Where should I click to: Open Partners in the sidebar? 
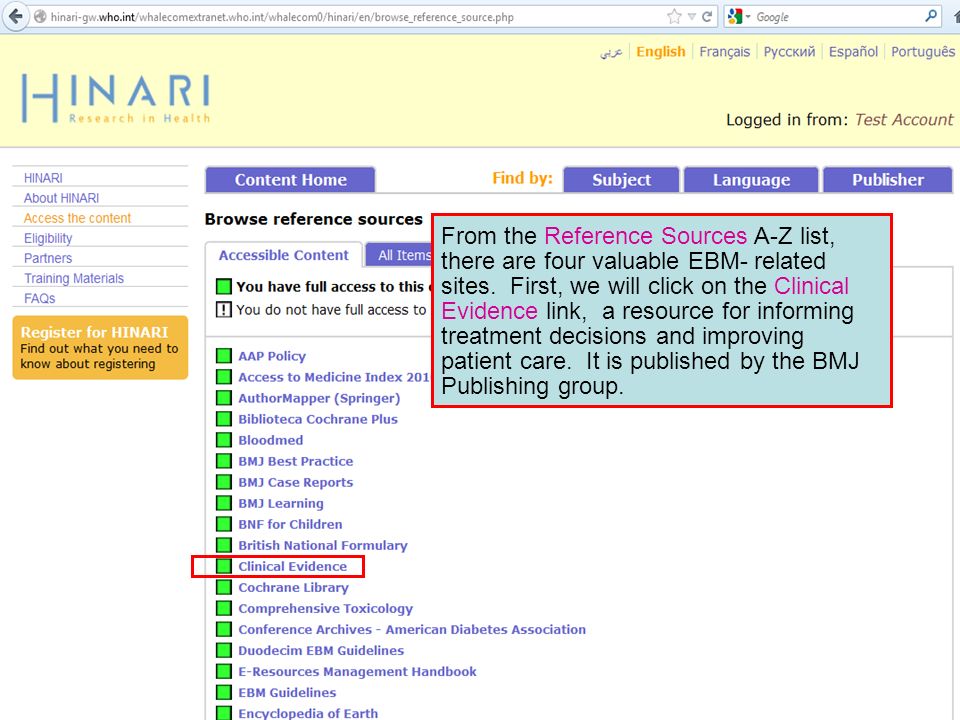[x=48, y=258]
